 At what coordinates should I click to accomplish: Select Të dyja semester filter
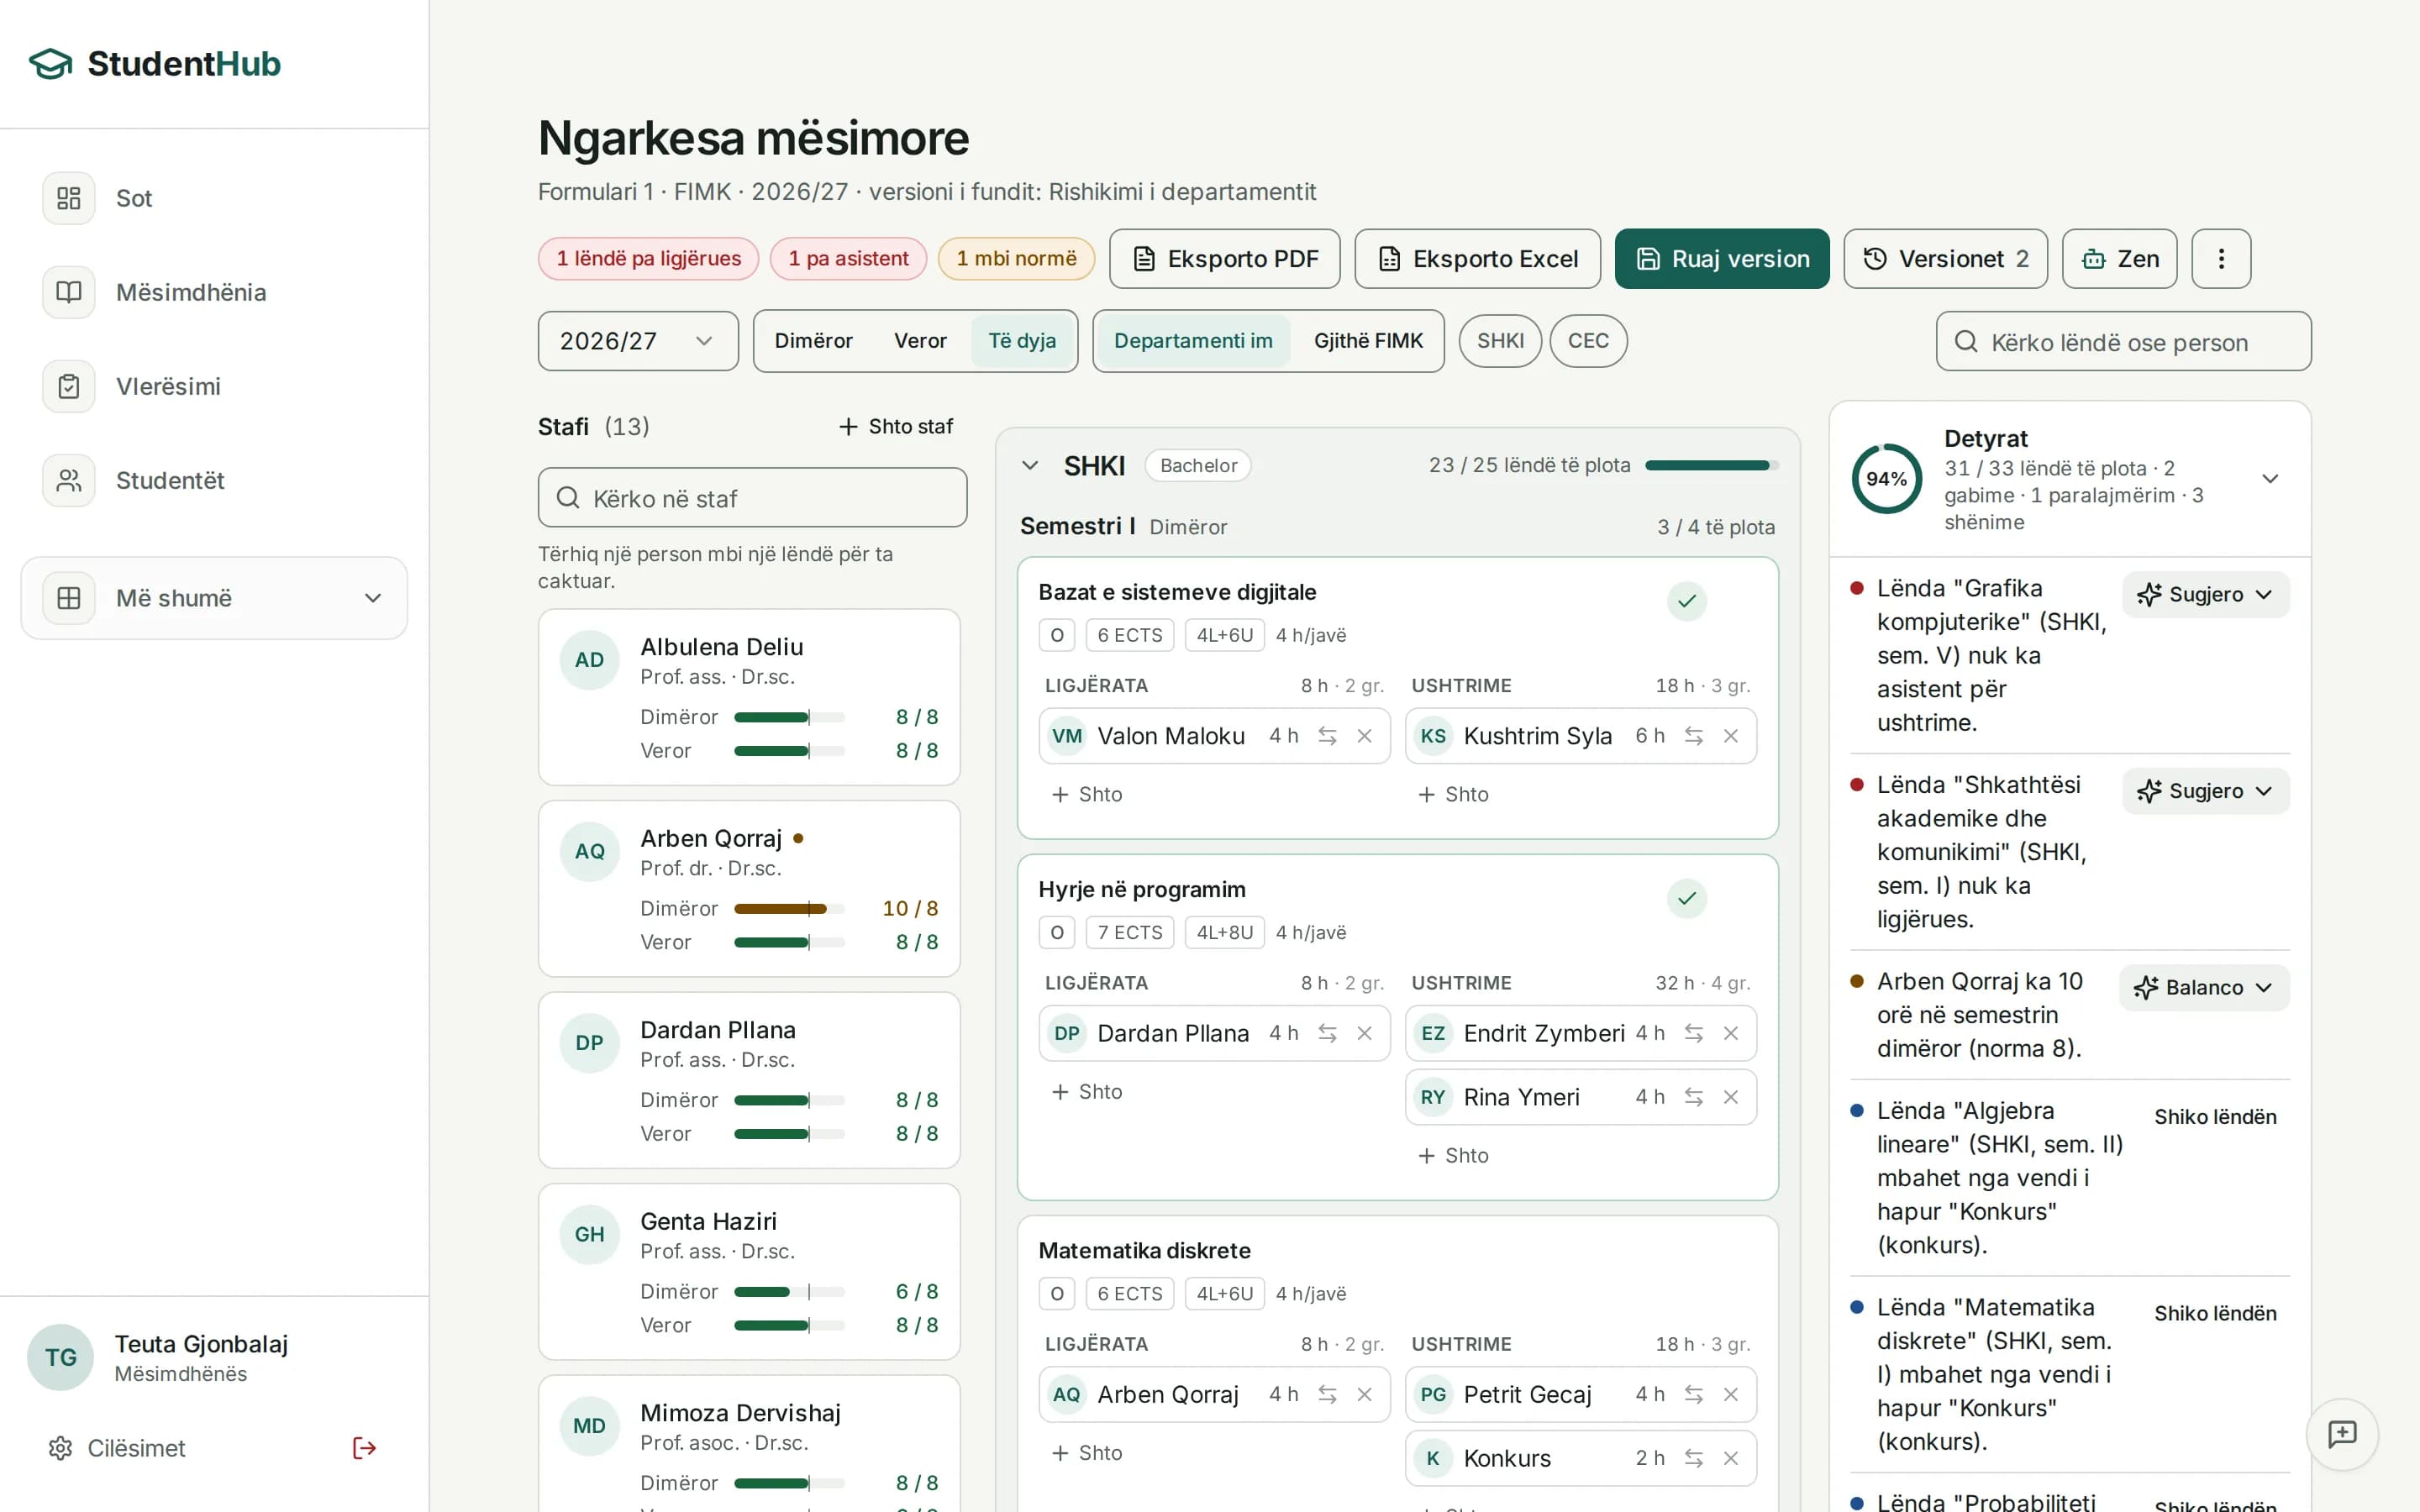tap(1022, 341)
